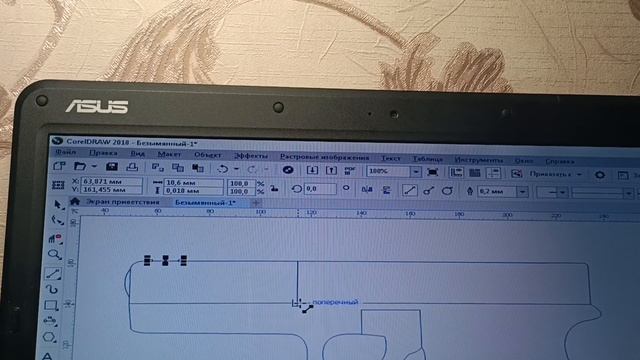Toggle Mirror horizontally button

[367, 189]
